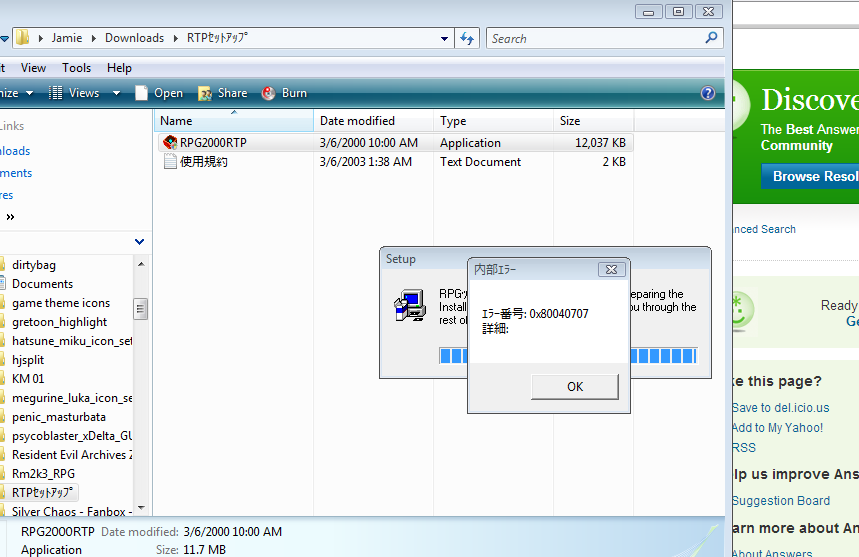Close the 内部エラー error dialog
The width and height of the screenshot is (859, 557).
pyautogui.click(x=611, y=269)
